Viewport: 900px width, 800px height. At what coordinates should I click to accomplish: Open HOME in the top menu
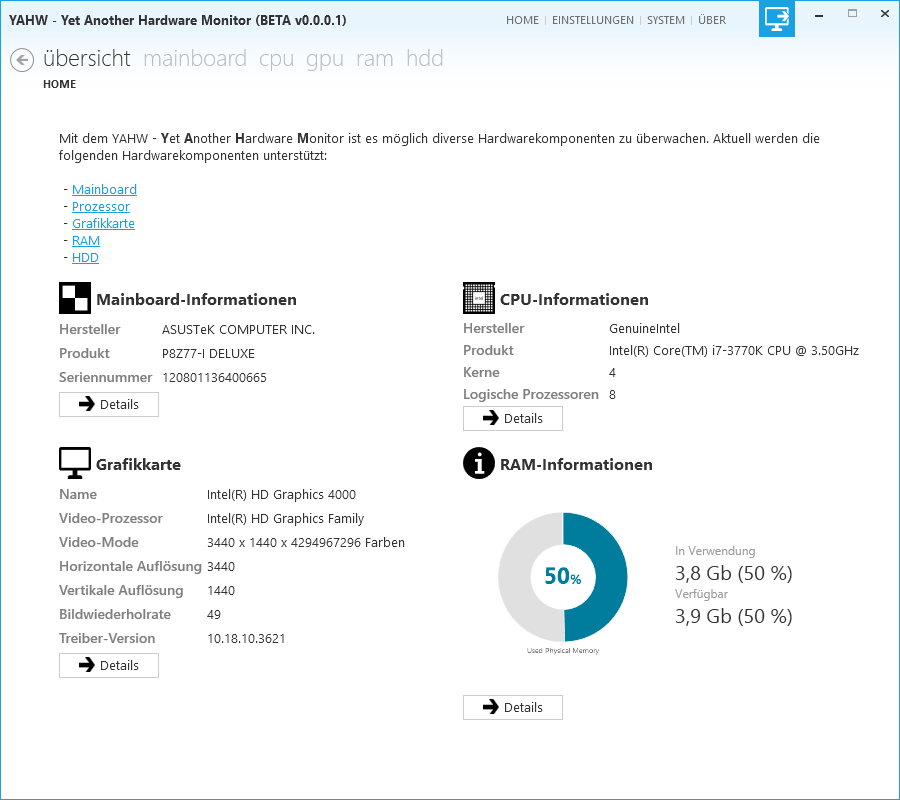tap(522, 20)
